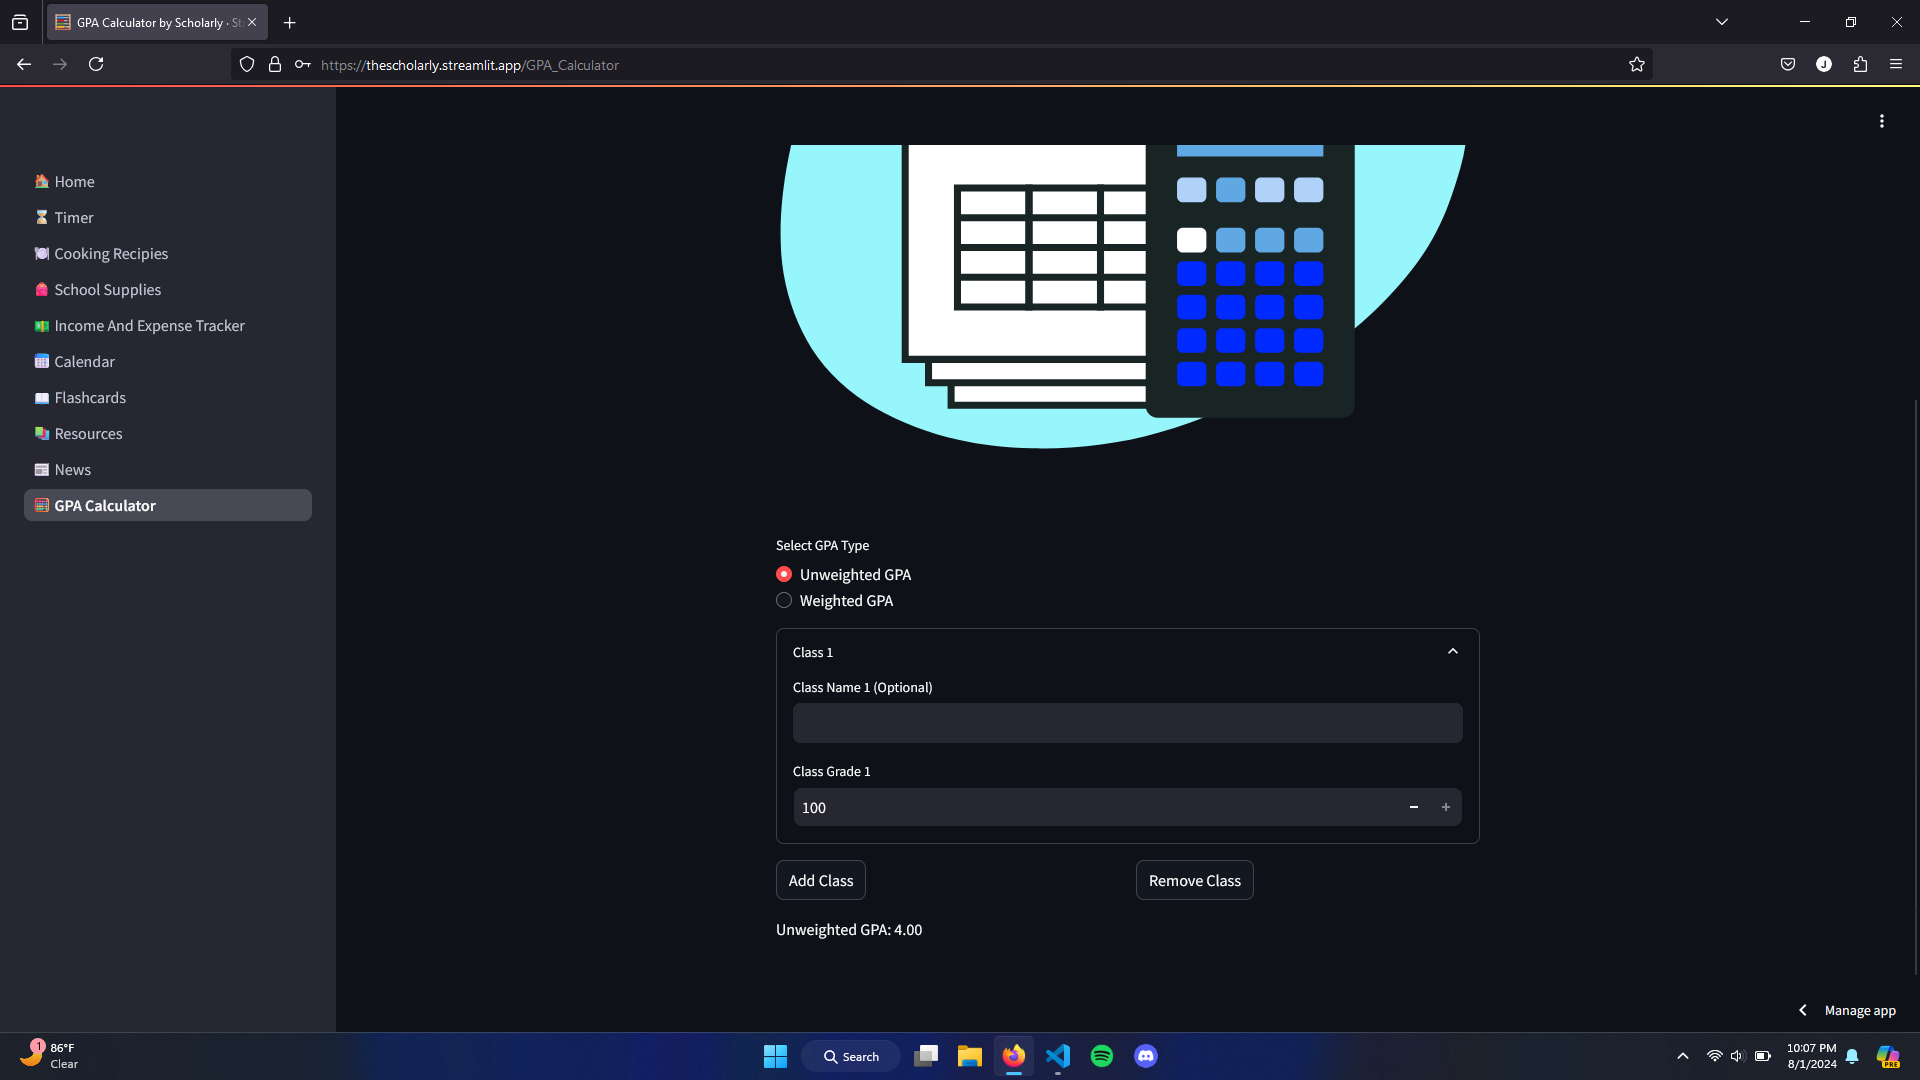Go to Income And Expense Tracker page

(x=149, y=326)
